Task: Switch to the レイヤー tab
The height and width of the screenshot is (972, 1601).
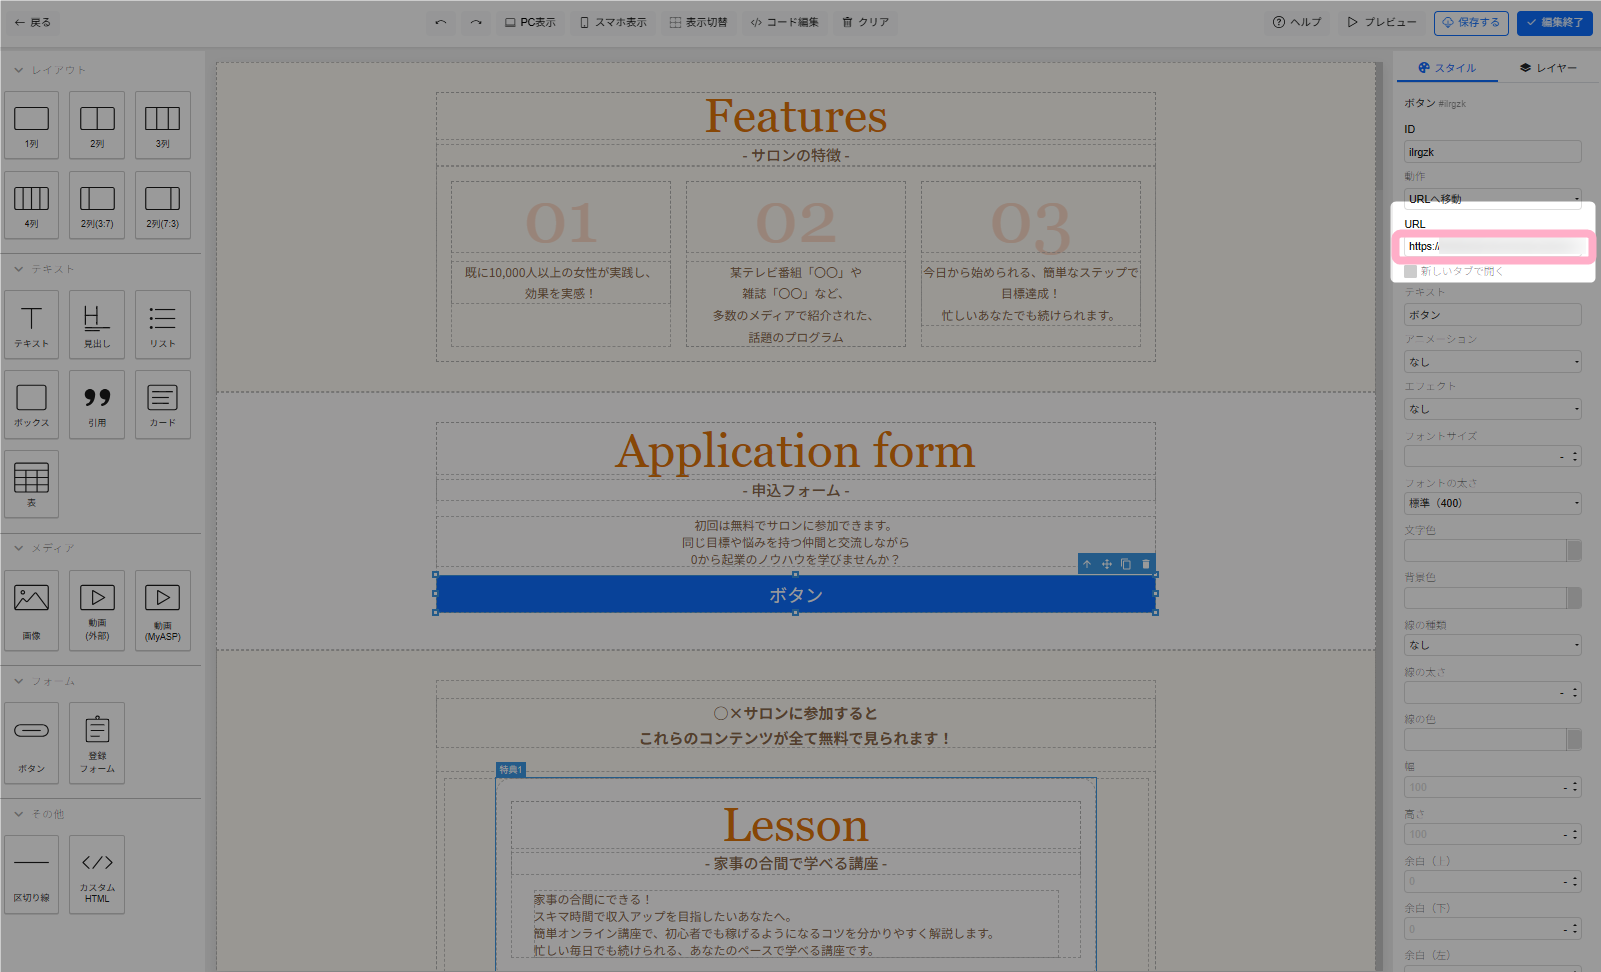Action: click(1547, 68)
